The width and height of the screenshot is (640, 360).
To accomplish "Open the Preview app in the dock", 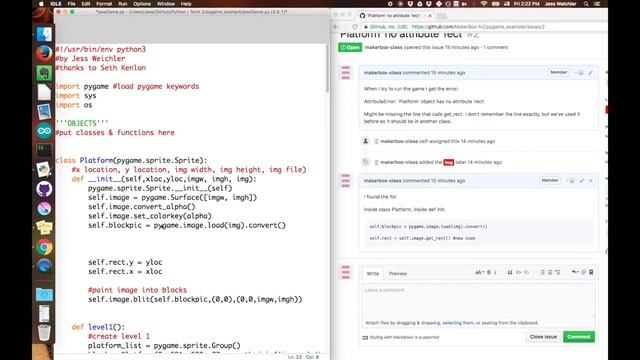I will (44, 111).
